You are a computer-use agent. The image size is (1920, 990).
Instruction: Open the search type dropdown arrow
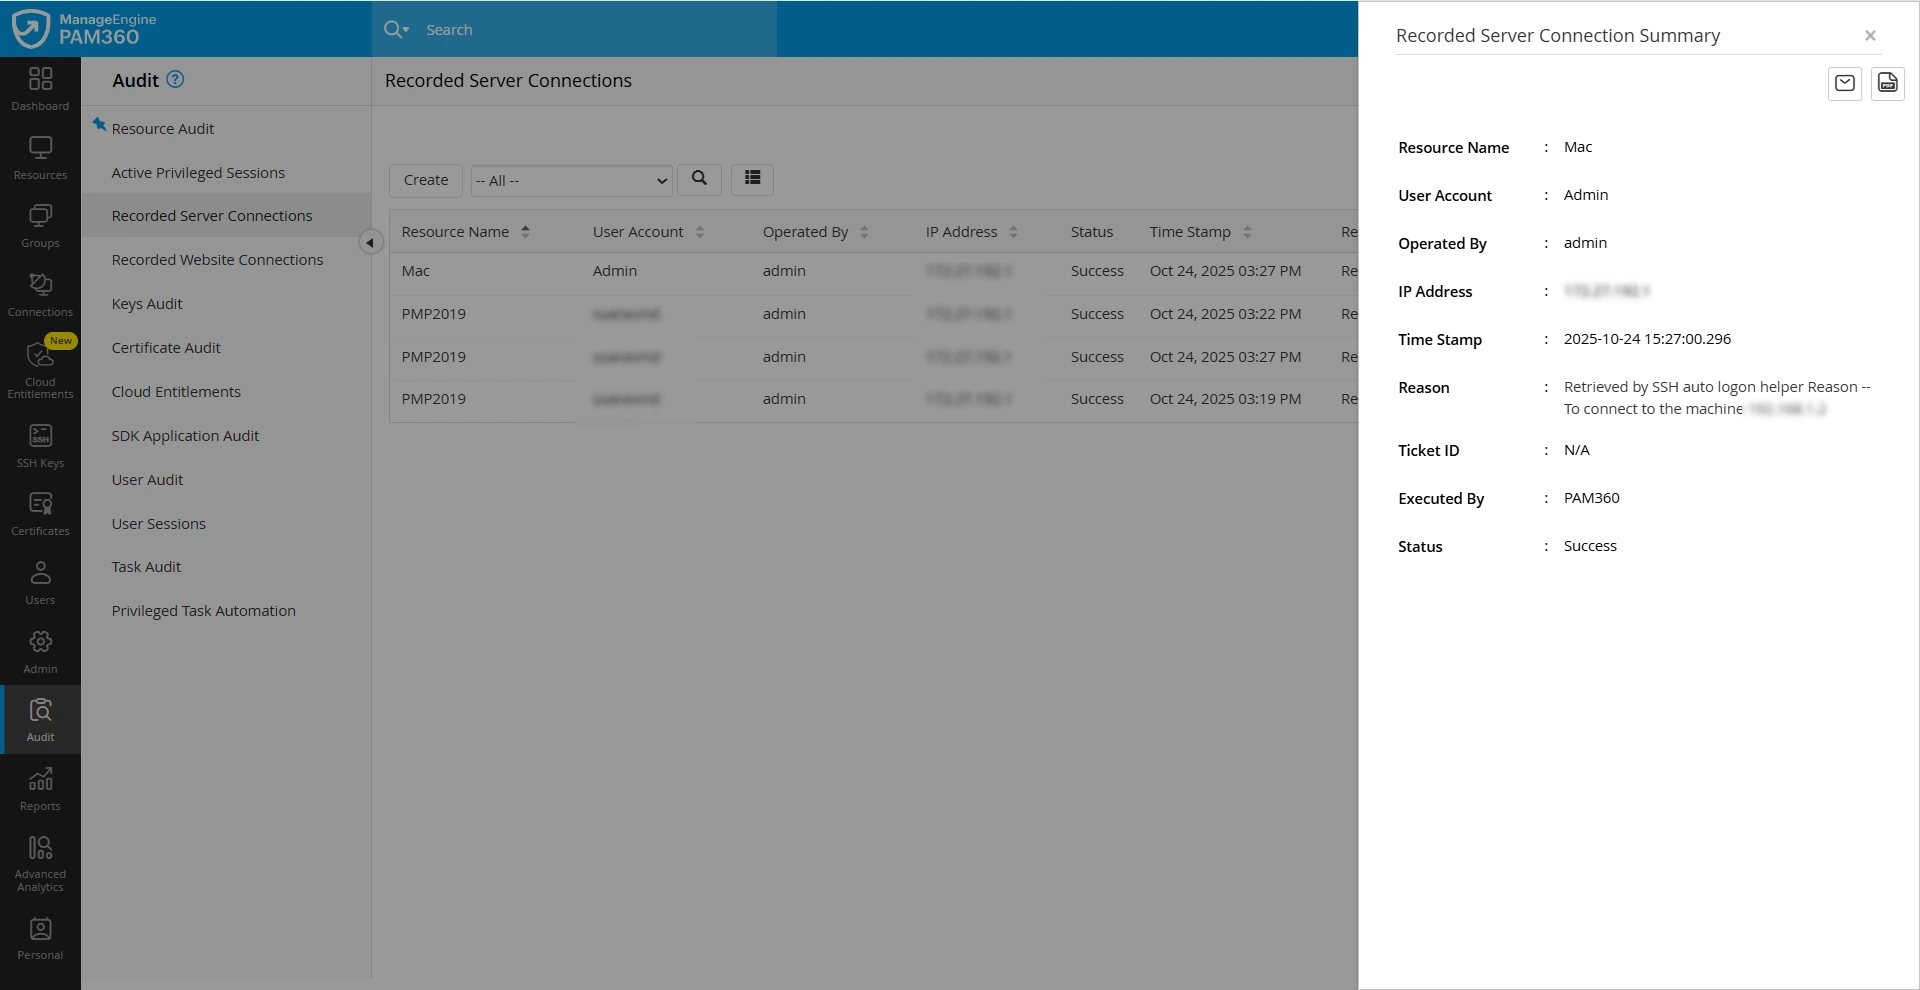[x=406, y=30]
